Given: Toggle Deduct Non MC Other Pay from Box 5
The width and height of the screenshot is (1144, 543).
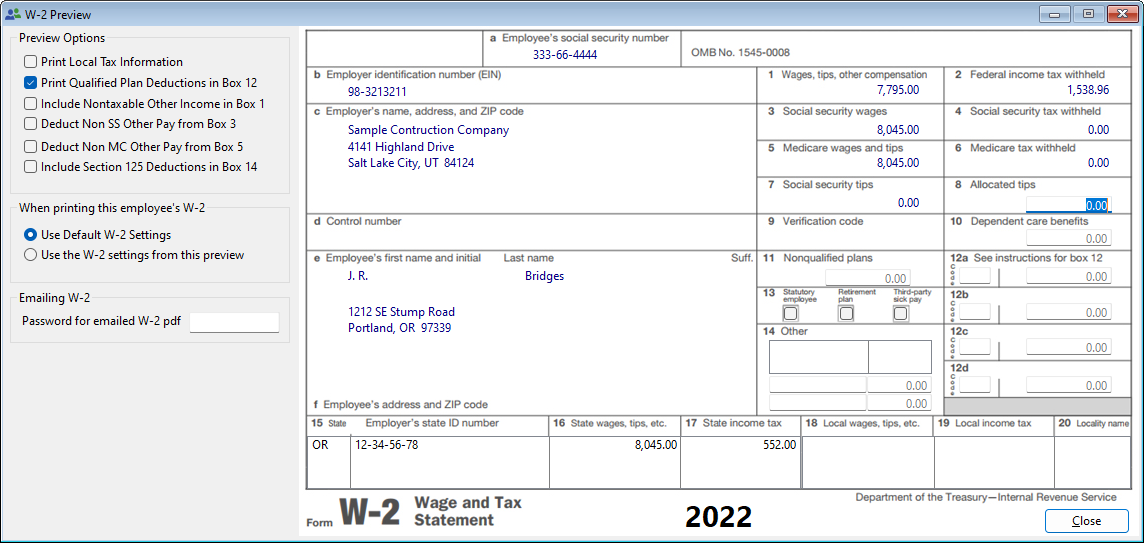Looking at the screenshot, I should 31,147.
